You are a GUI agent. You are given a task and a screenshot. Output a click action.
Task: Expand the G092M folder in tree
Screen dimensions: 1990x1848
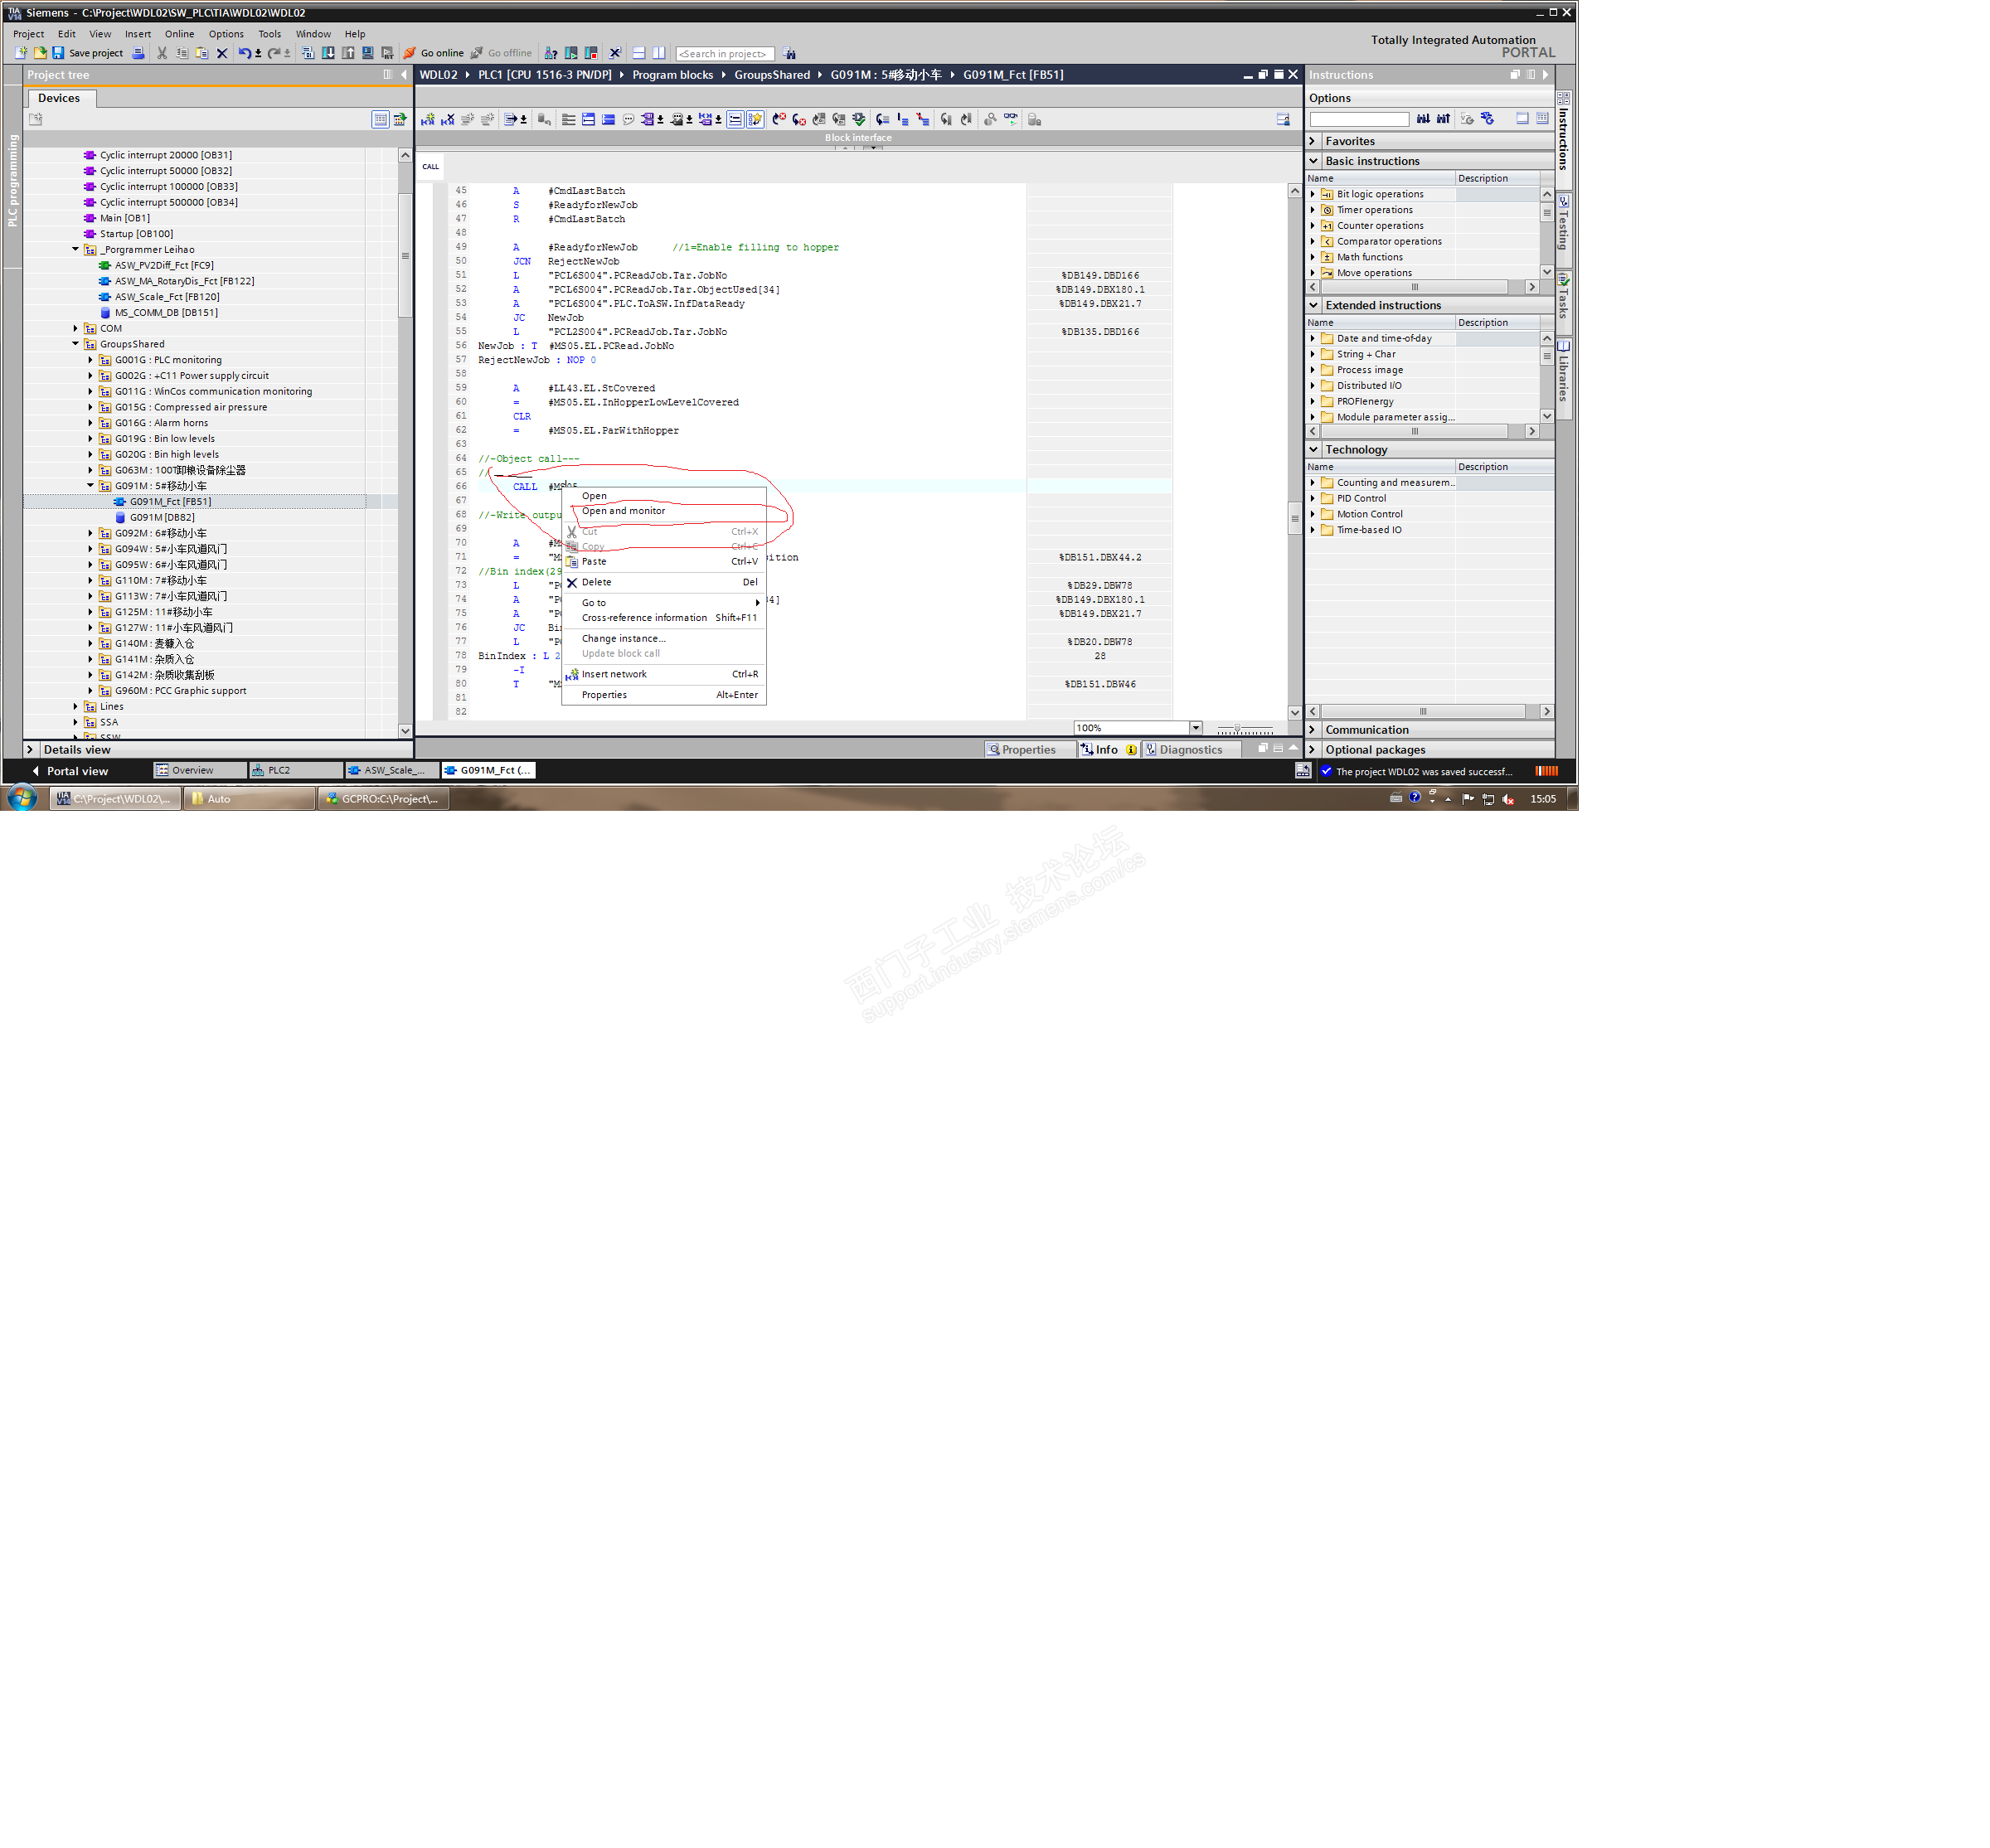point(90,533)
